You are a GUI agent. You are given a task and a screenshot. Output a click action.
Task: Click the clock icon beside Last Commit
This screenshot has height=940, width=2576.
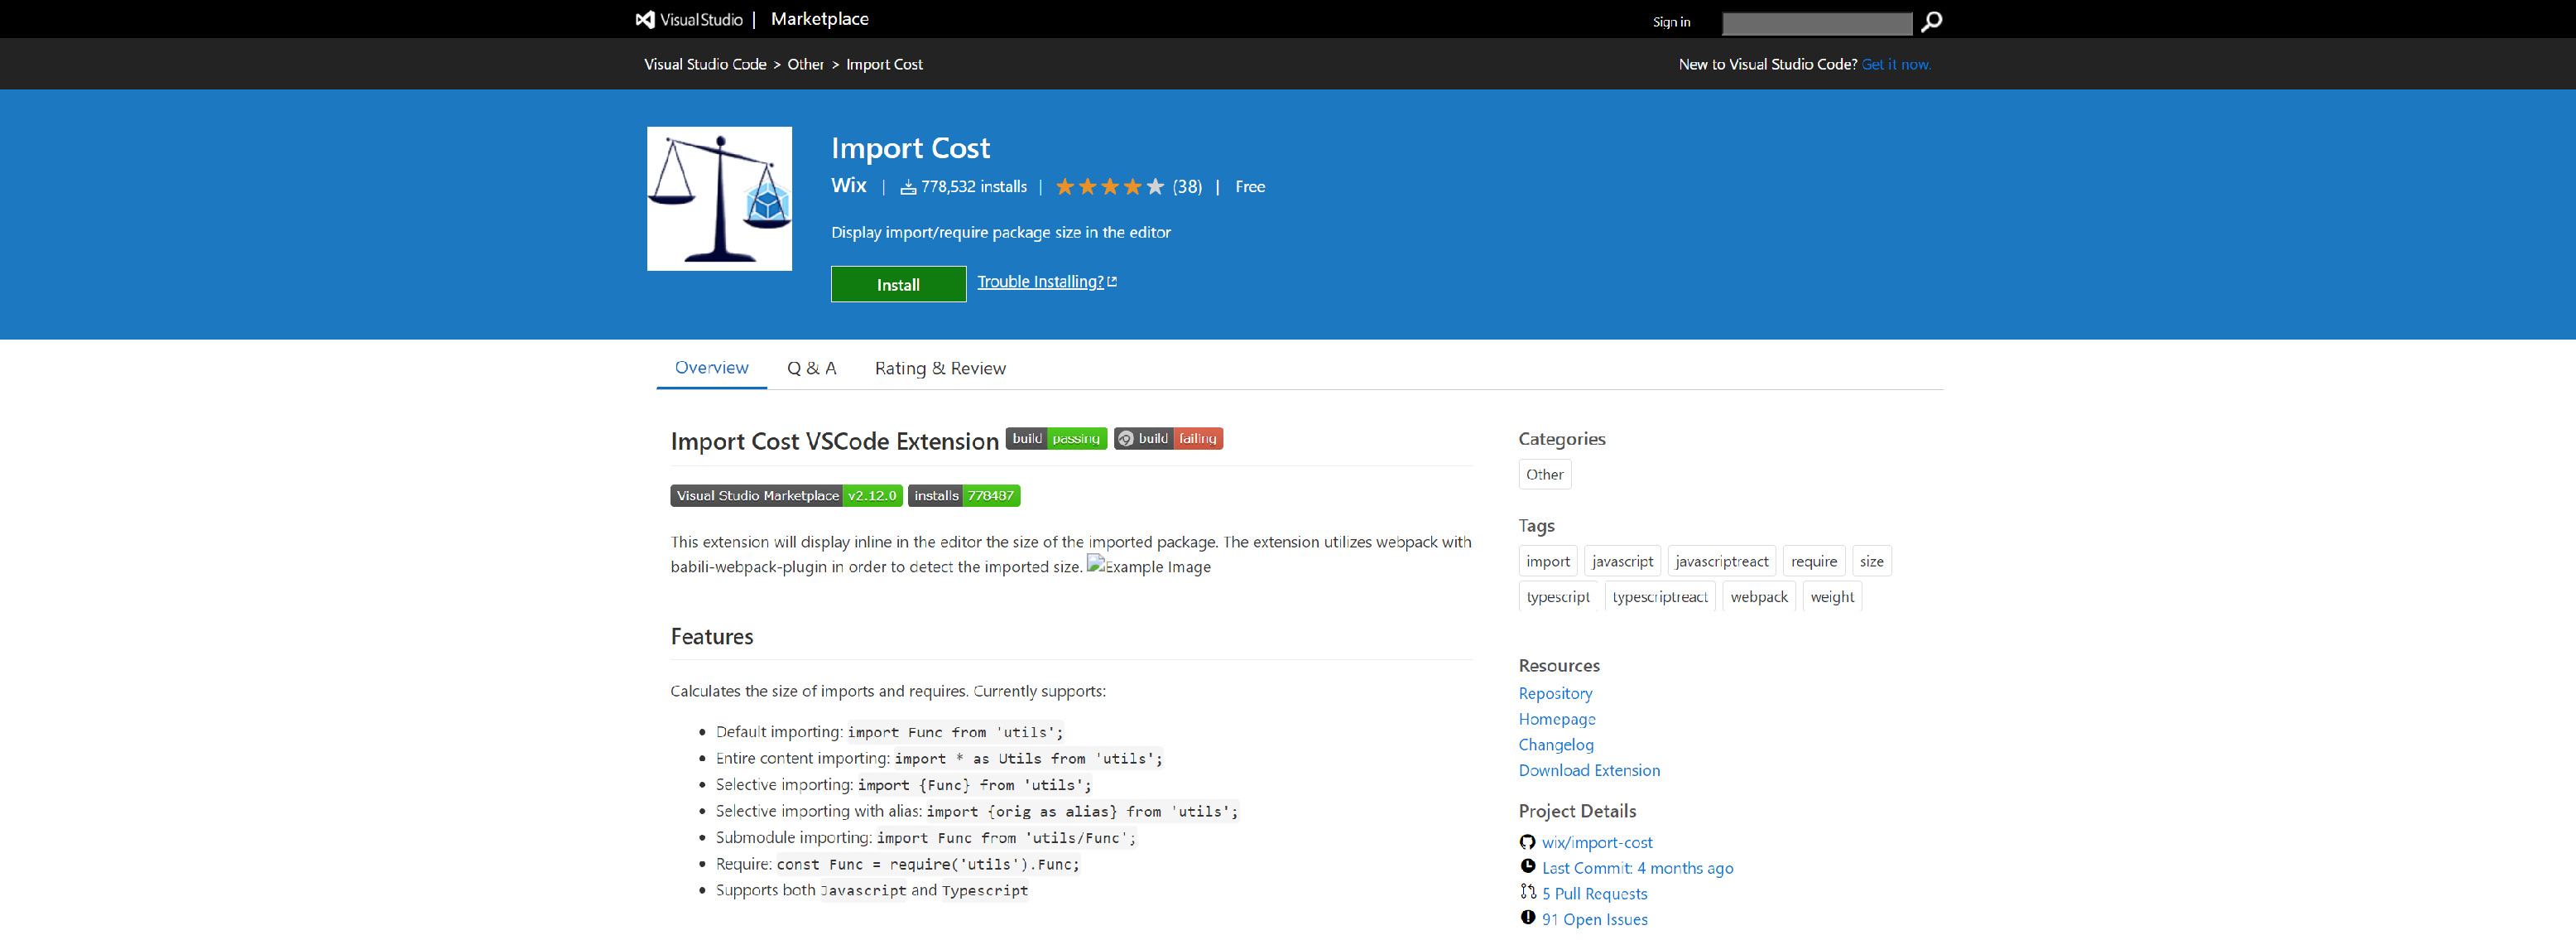coord(1527,866)
